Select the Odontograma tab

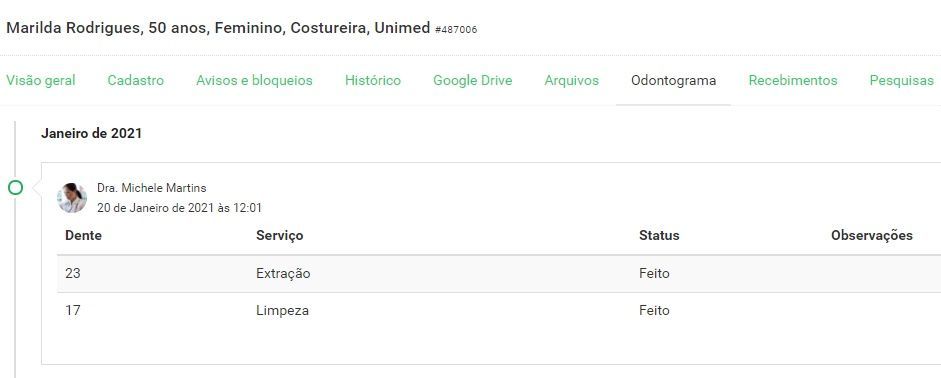(673, 80)
